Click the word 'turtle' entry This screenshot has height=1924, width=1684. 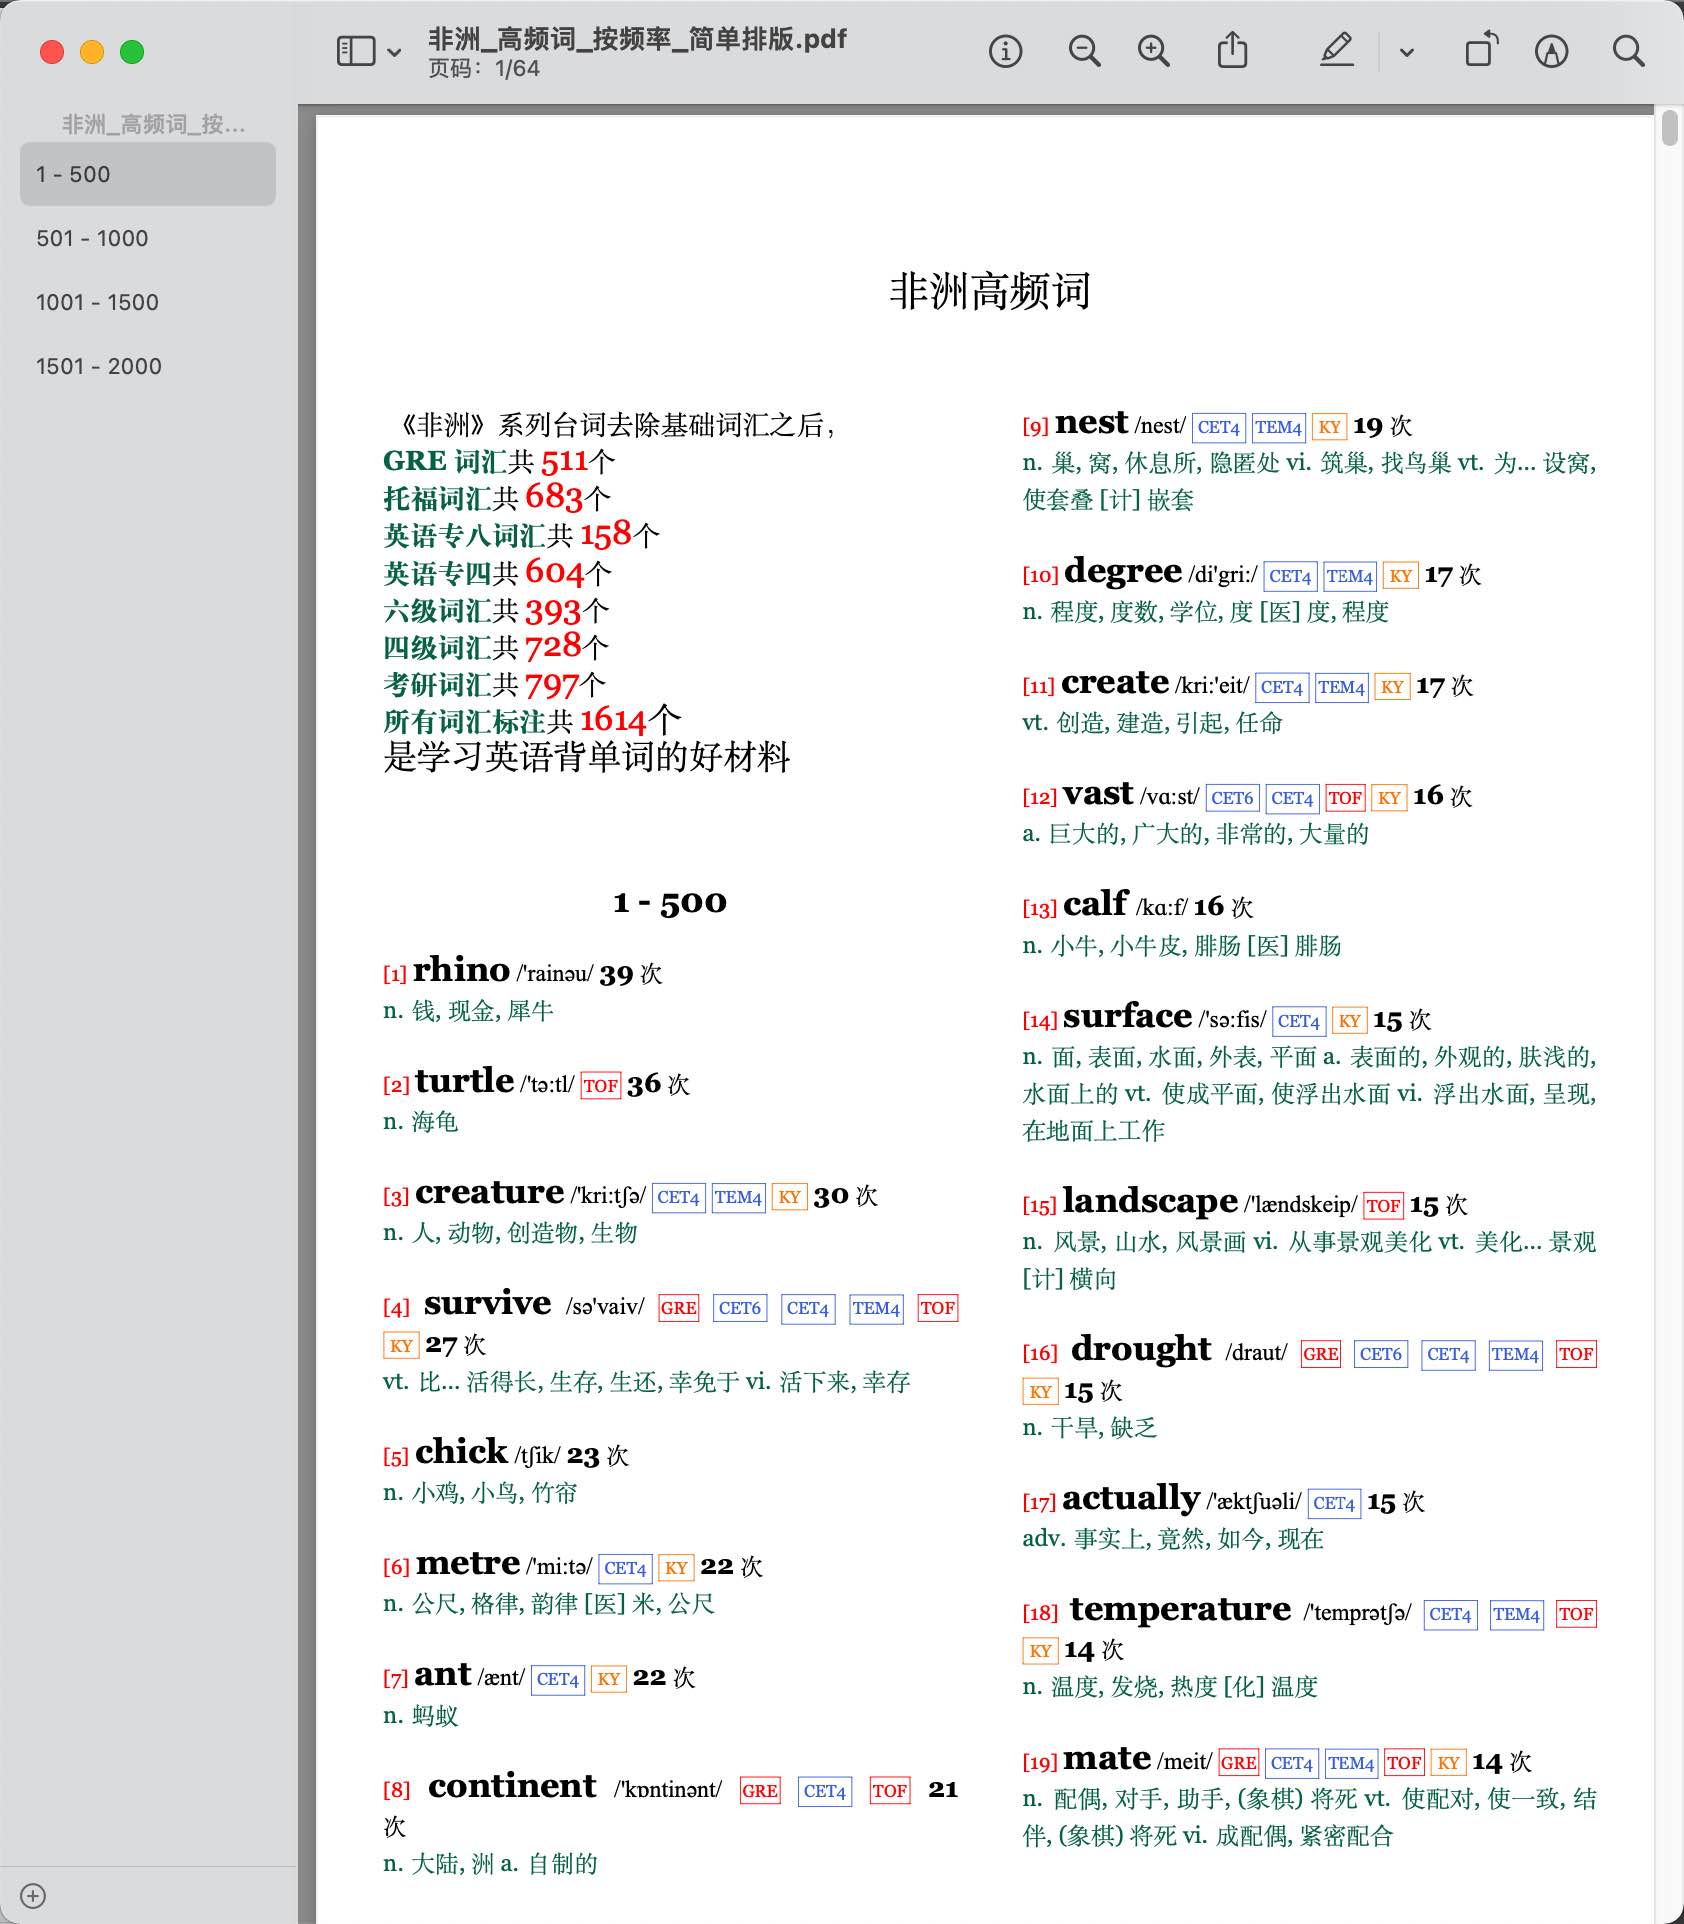click(x=464, y=1080)
